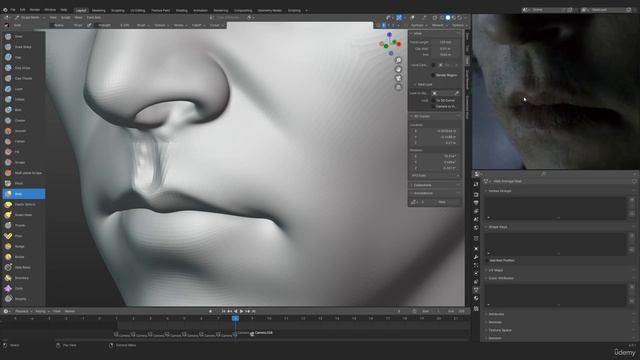640x360 pixels.
Task: Click the current frame marker on timeline
Action: click(235, 318)
